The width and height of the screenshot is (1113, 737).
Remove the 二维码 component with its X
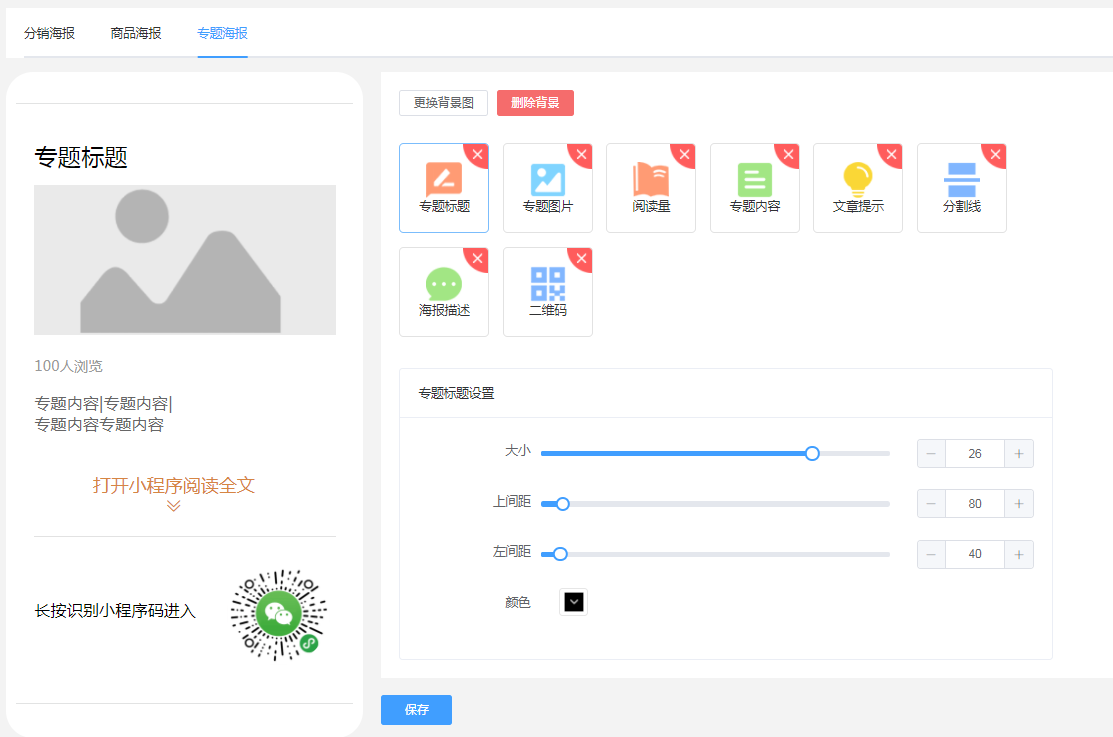click(581, 258)
